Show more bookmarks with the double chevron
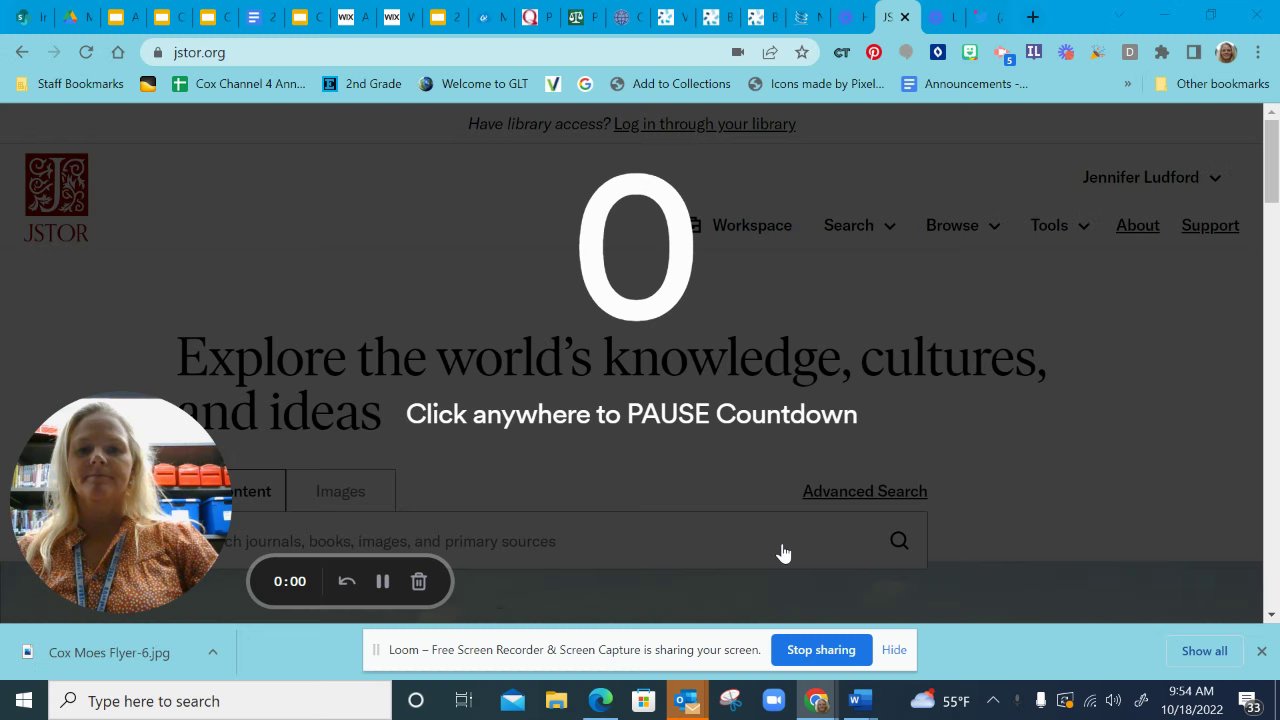The width and height of the screenshot is (1280, 720). pos(1127,84)
